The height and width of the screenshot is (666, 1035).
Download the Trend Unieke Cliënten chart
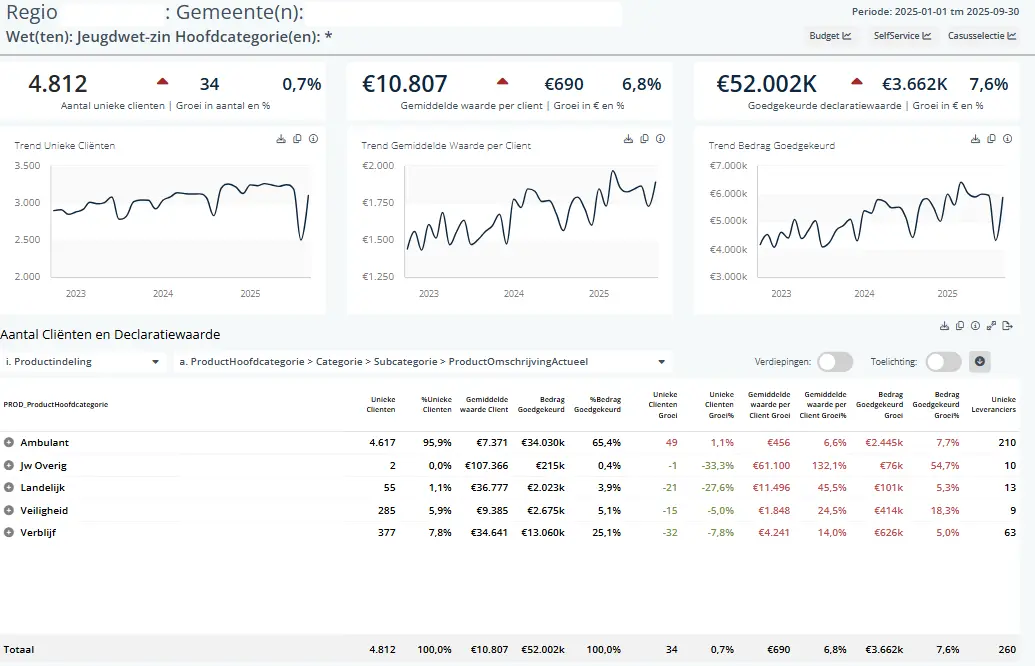[x=281, y=139]
